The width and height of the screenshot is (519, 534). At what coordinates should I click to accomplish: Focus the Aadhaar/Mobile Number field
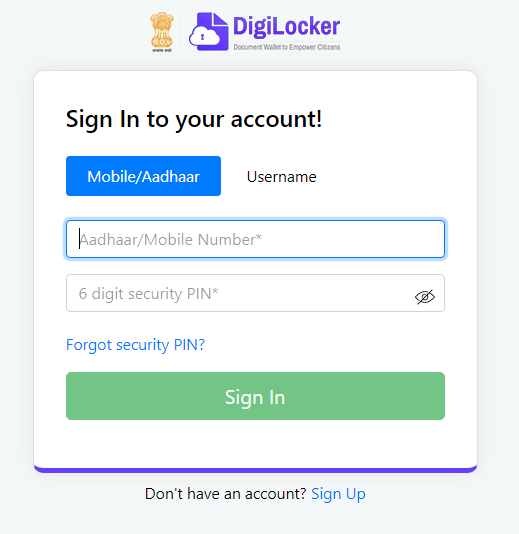[x=255, y=239]
